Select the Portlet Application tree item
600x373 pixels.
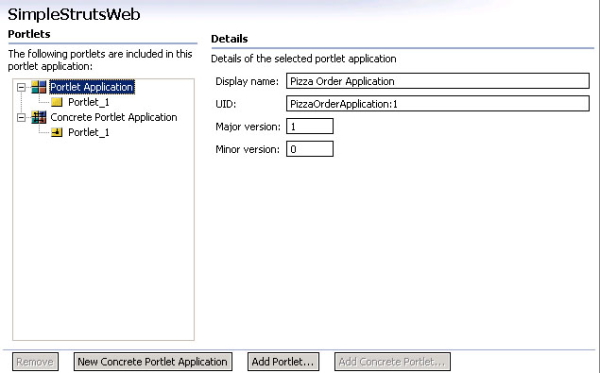click(x=92, y=87)
